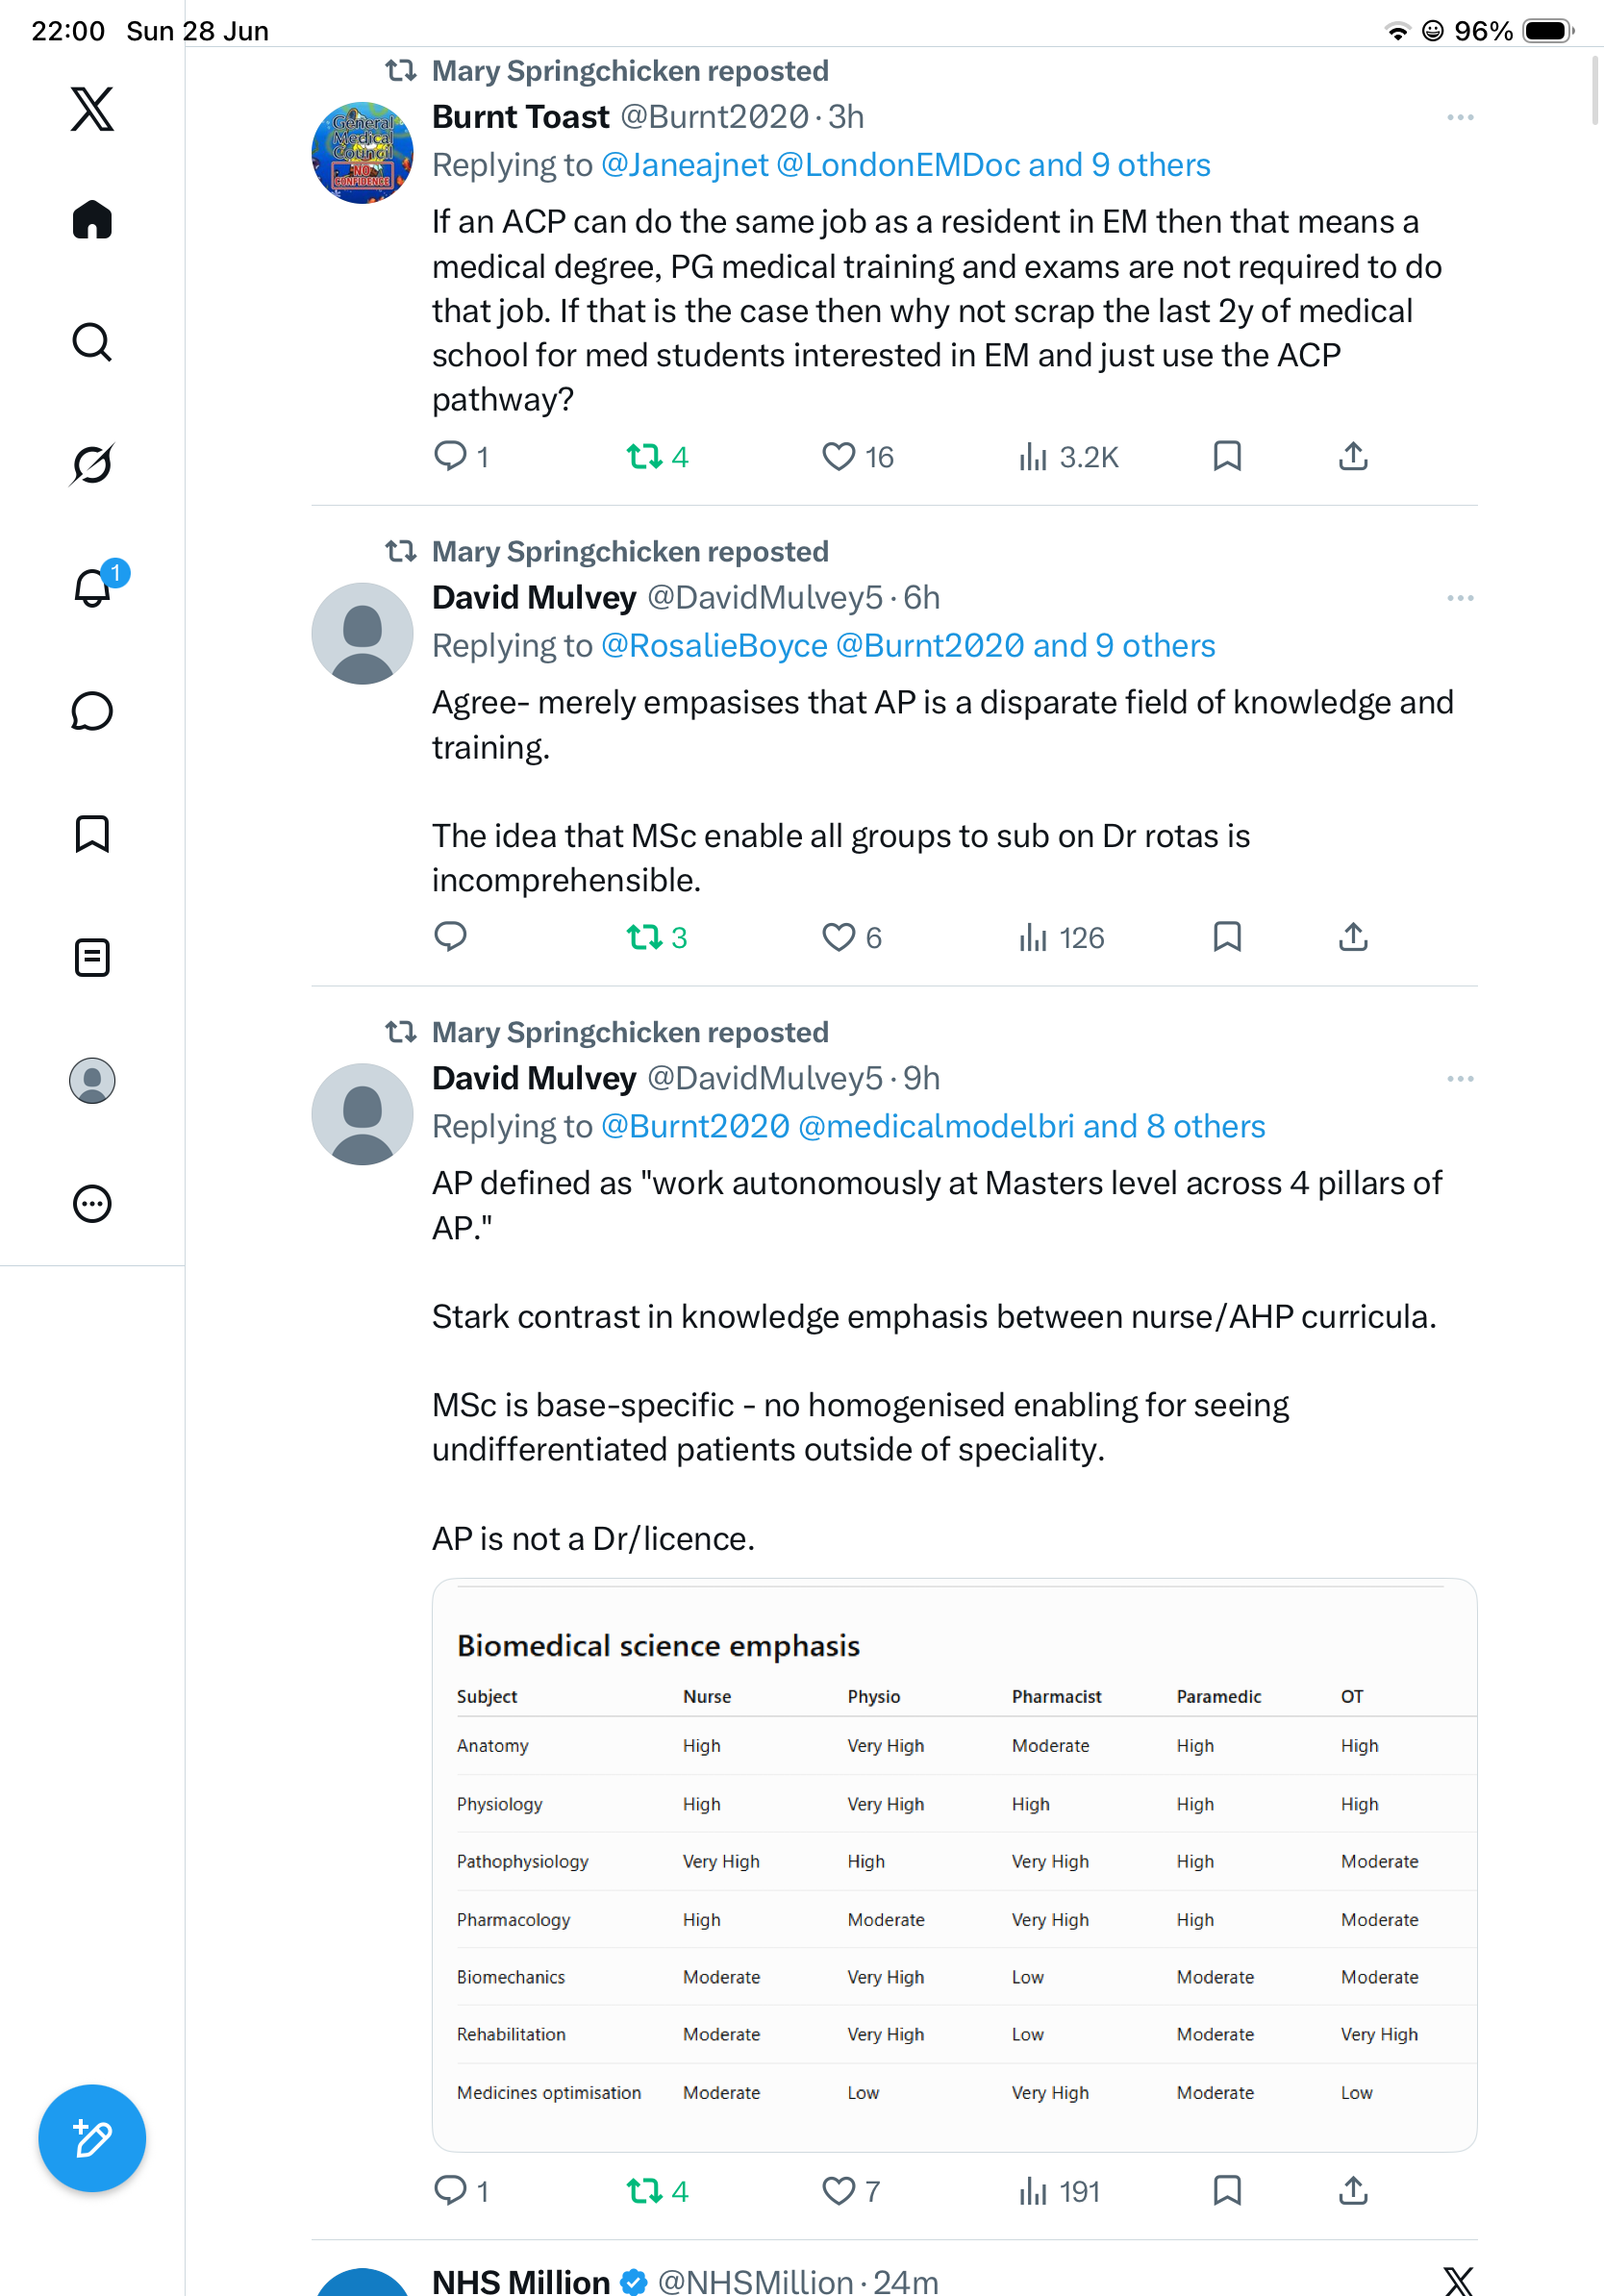The height and width of the screenshot is (2296, 1604).
Task: Open more options on David Mulvey 9h post
Action: pyautogui.click(x=1460, y=1079)
